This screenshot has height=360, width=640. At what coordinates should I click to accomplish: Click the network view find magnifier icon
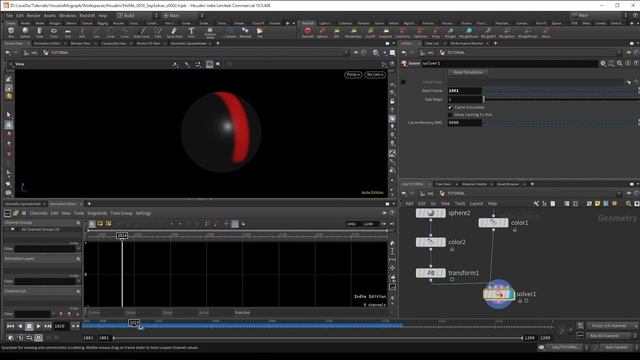pyautogui.click(x=628, y=203)
